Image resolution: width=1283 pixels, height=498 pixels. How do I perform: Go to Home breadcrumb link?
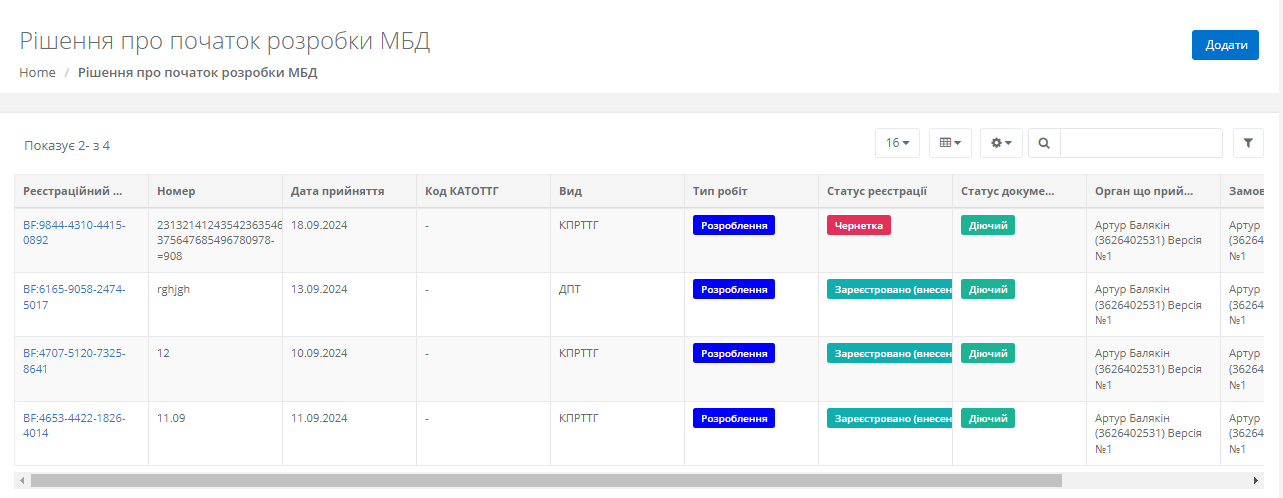click(x=37, y=73)
